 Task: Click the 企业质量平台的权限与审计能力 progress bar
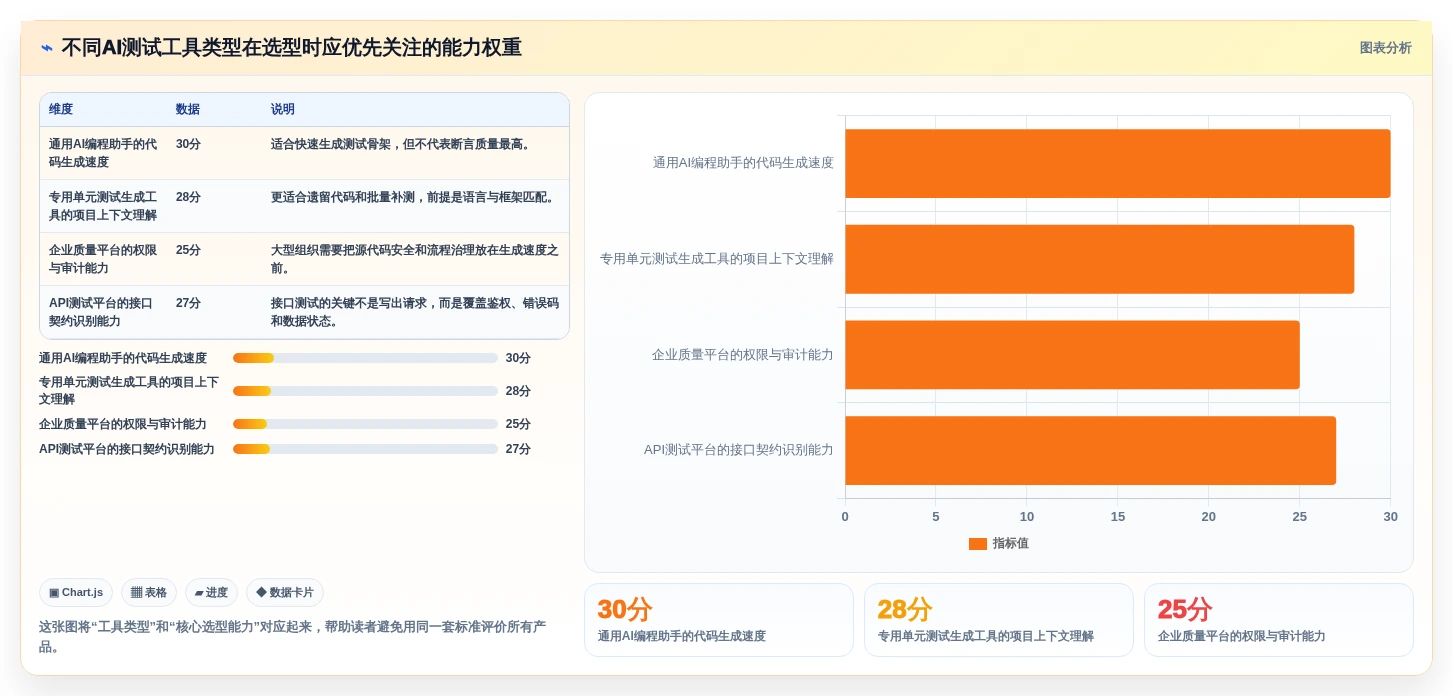coord(365,424)
